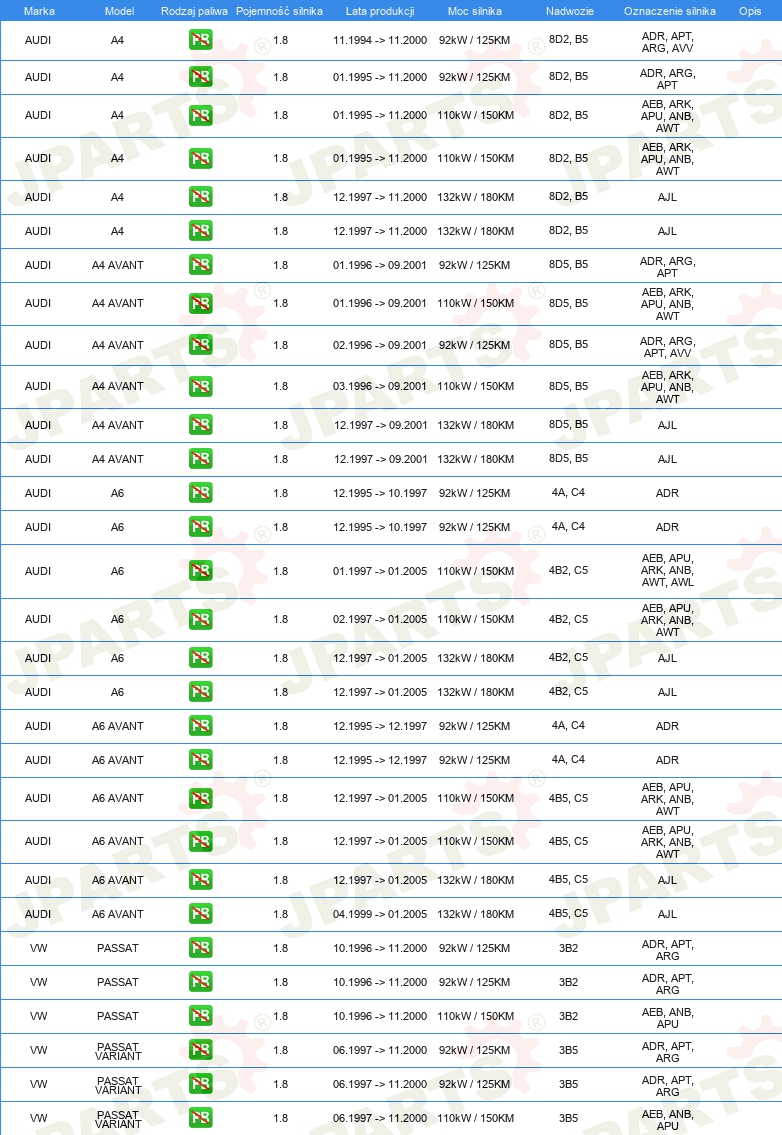The width and height of the screenshot is (782, 1135).
Task: Click the Oznaczenie silnika column header
Action: pos(670,11)
